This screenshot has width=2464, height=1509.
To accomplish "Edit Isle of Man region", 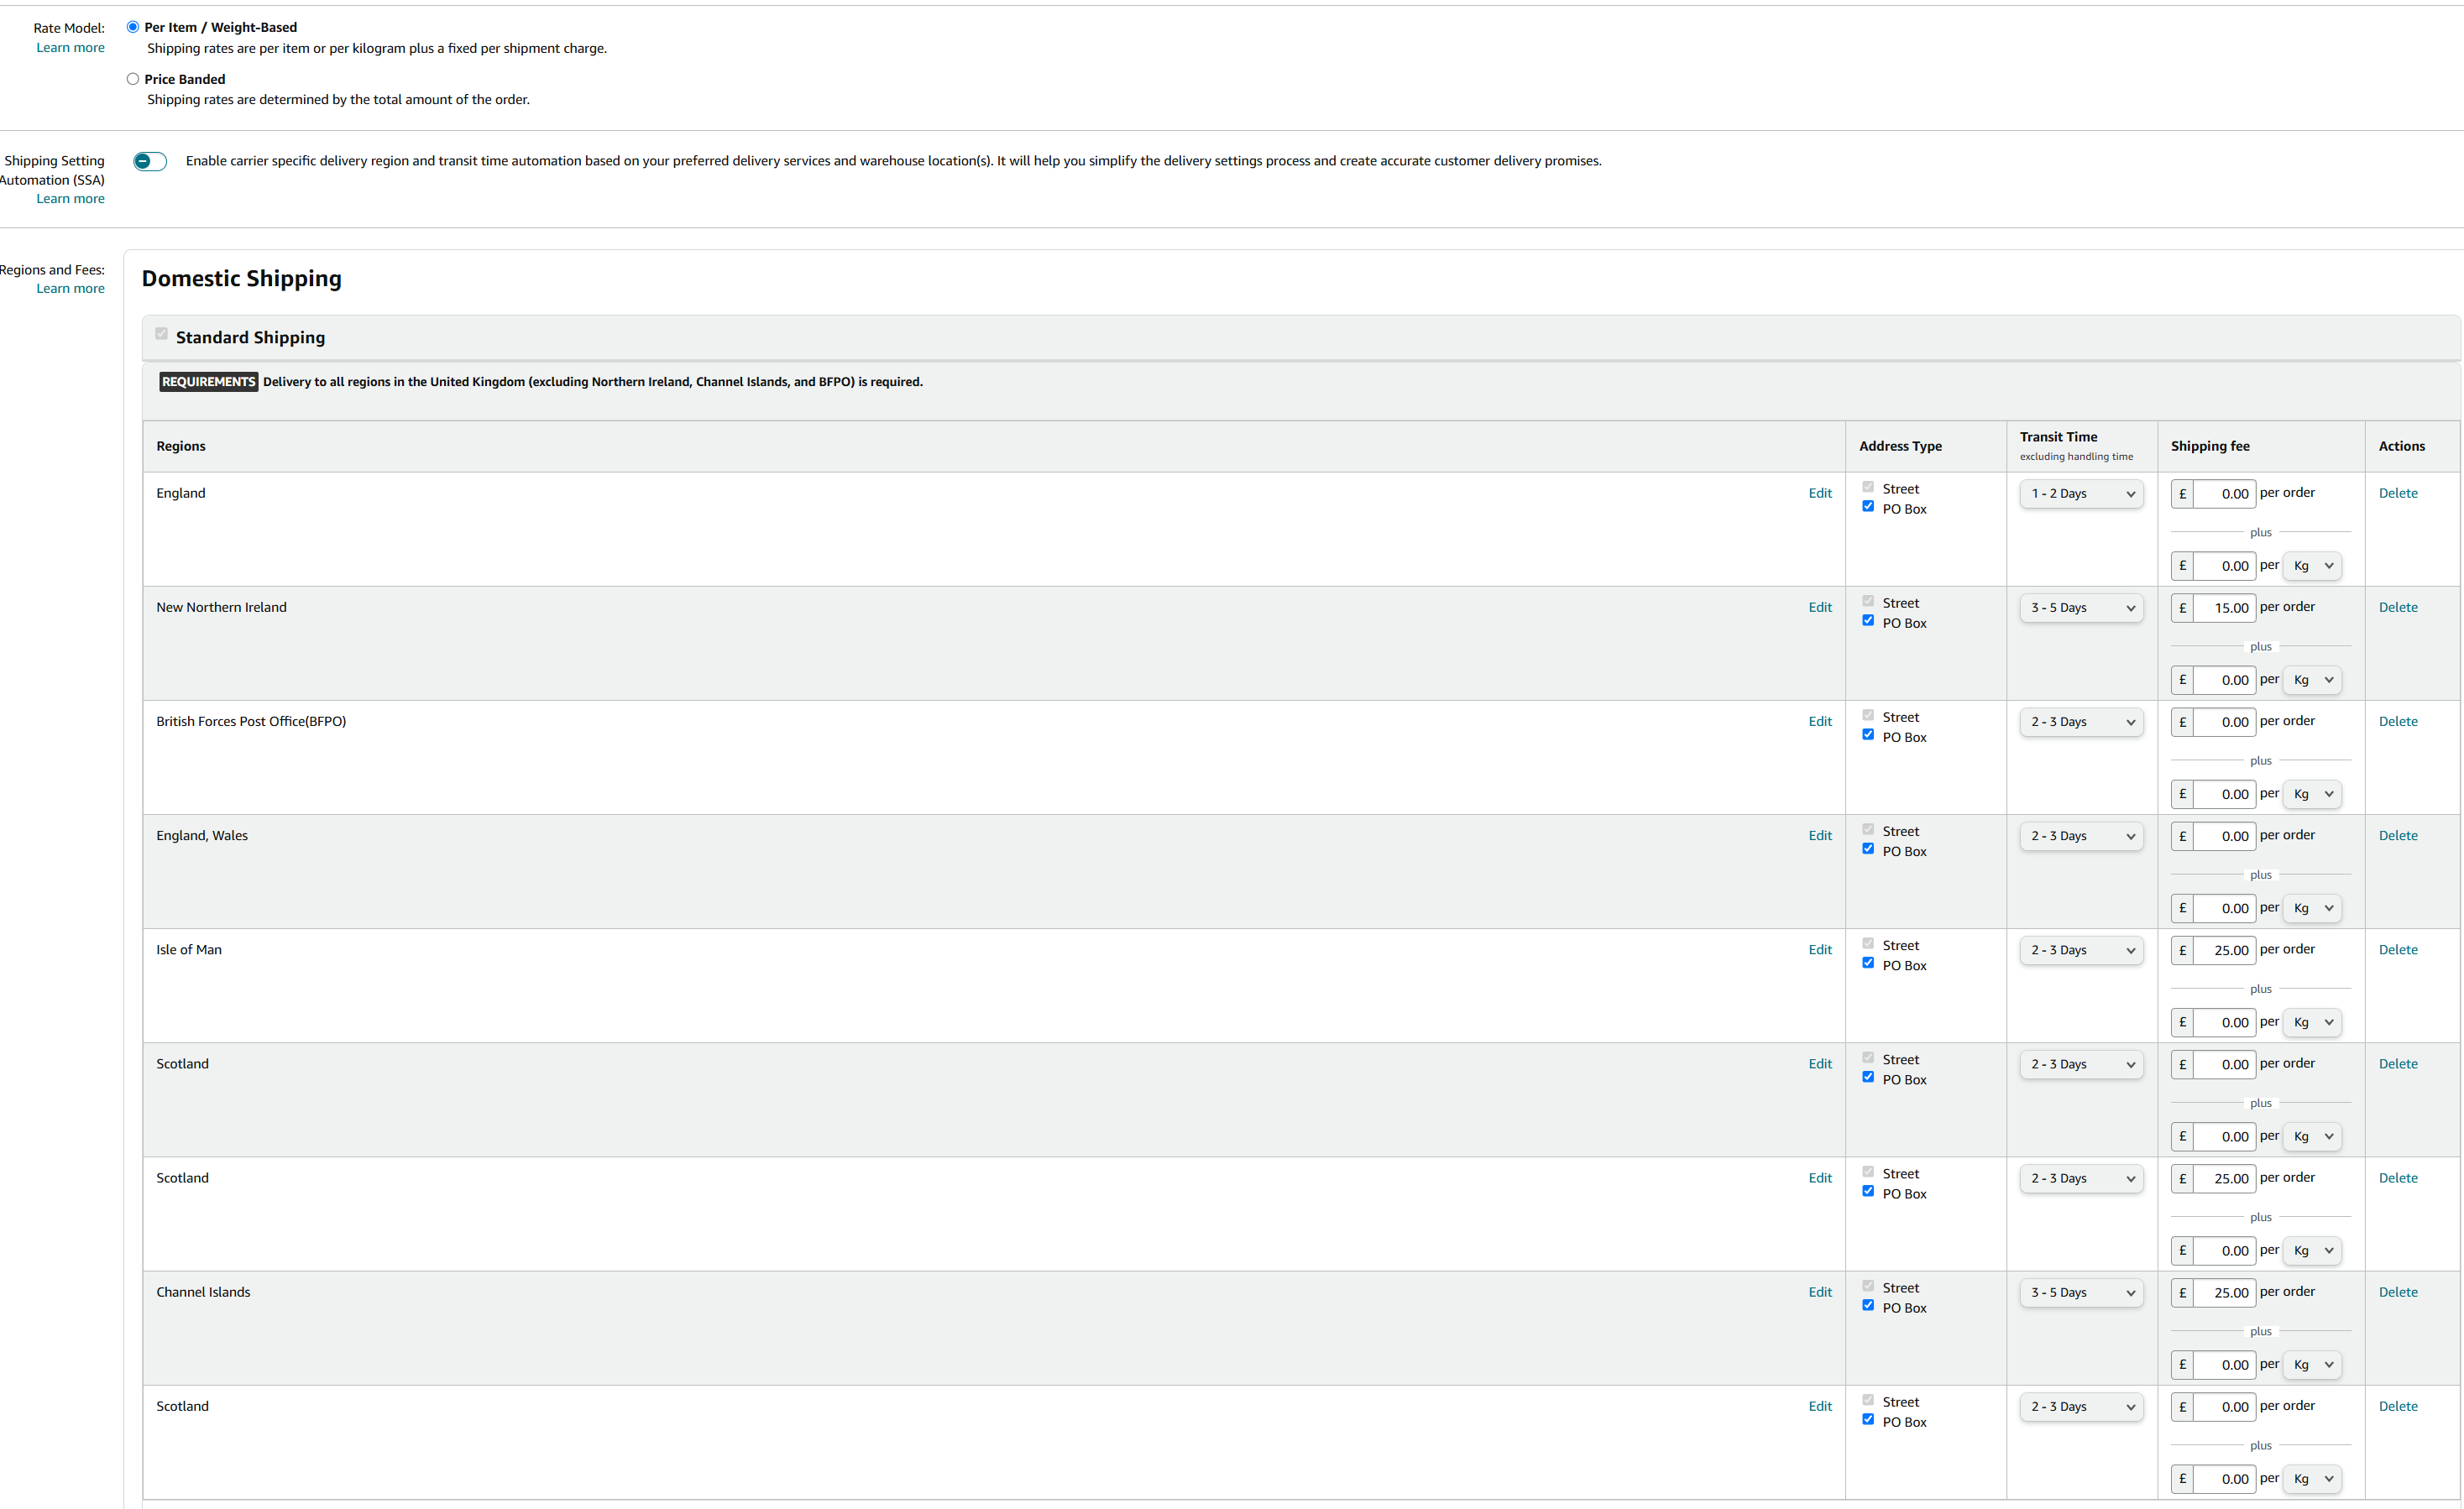I will point(1820,949).
